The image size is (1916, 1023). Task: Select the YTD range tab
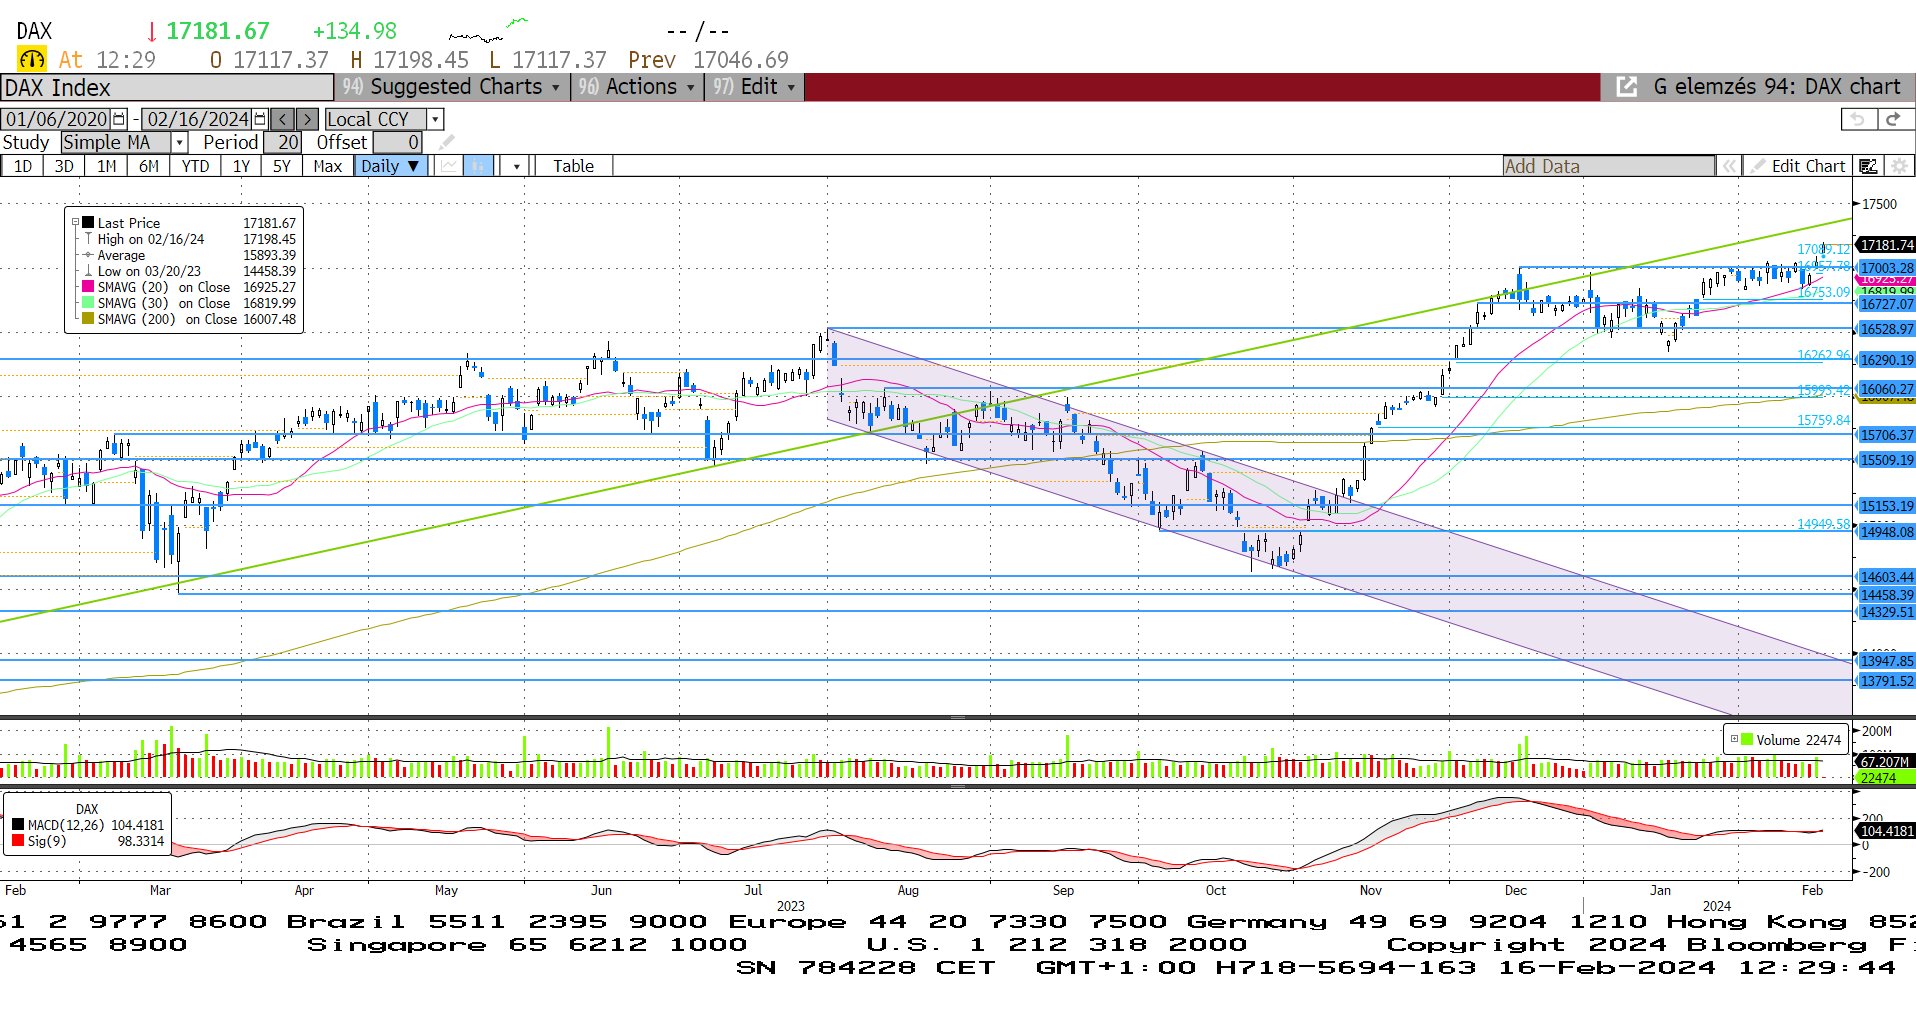click(x=195, y=166)
